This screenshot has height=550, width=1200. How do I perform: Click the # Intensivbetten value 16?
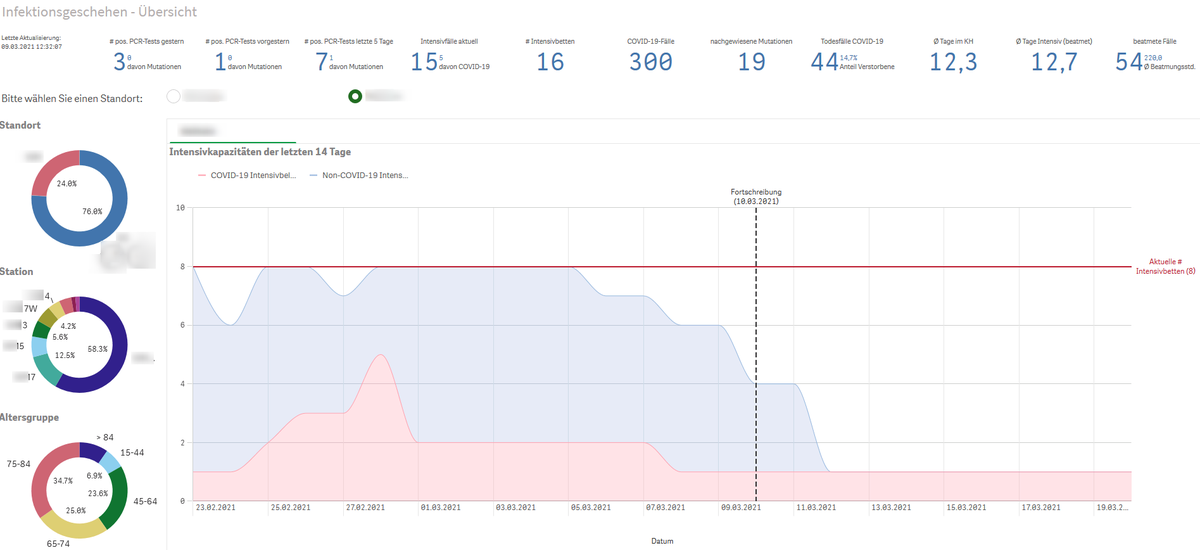[550, 63]
